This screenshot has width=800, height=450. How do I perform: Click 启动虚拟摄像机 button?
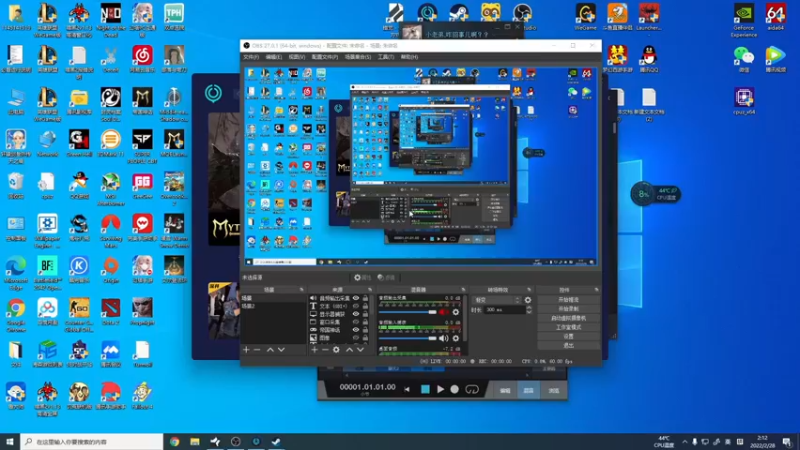(x=568, y=318)
